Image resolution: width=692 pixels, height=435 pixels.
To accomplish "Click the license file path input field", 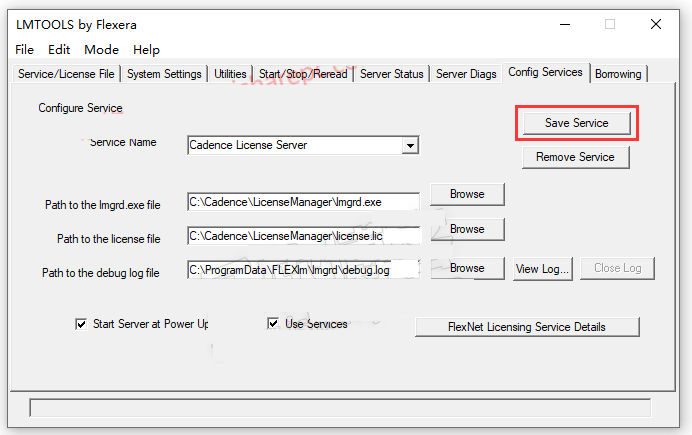I will click(x=304, y=236).
